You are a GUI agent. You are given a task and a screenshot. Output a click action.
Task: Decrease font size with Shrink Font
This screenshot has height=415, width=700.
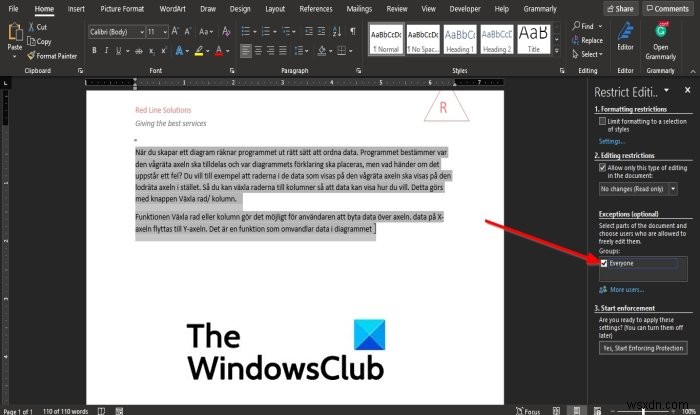tap(188, 31)
